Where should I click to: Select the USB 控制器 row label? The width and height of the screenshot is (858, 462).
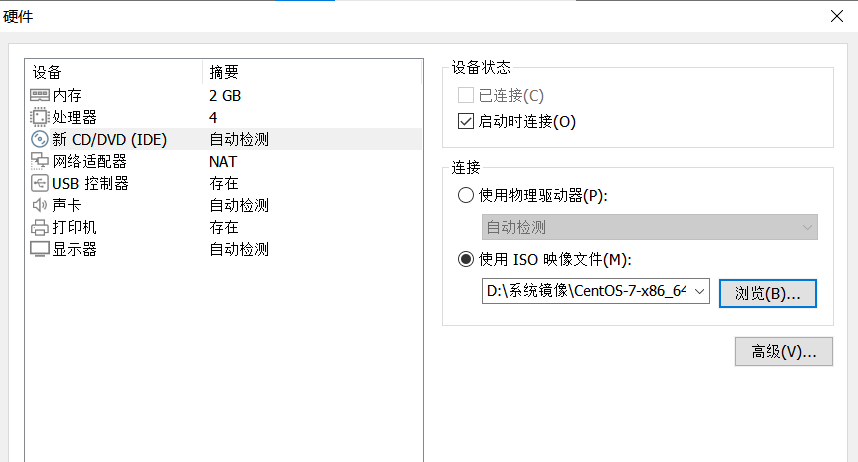tap(90, 183)
